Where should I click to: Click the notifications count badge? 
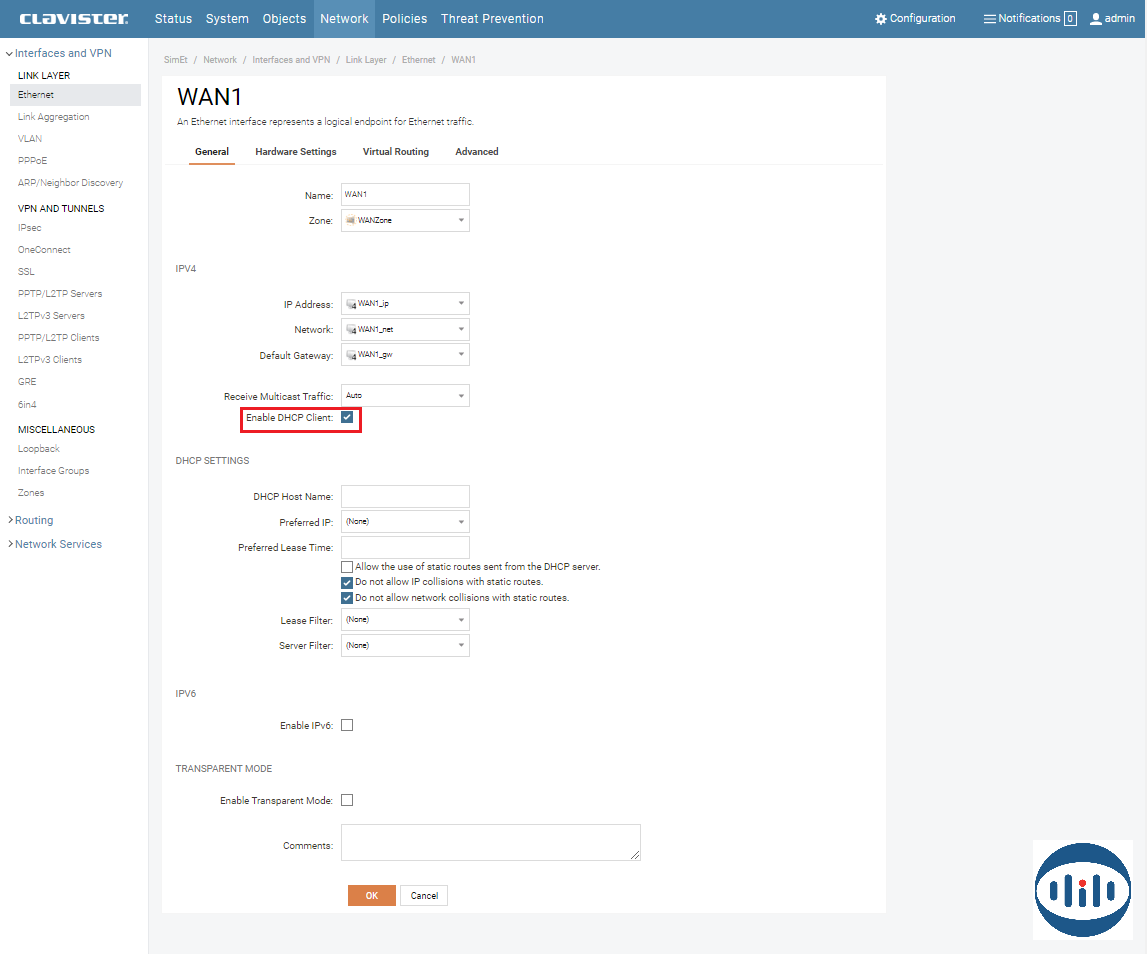coord(1070,19)
